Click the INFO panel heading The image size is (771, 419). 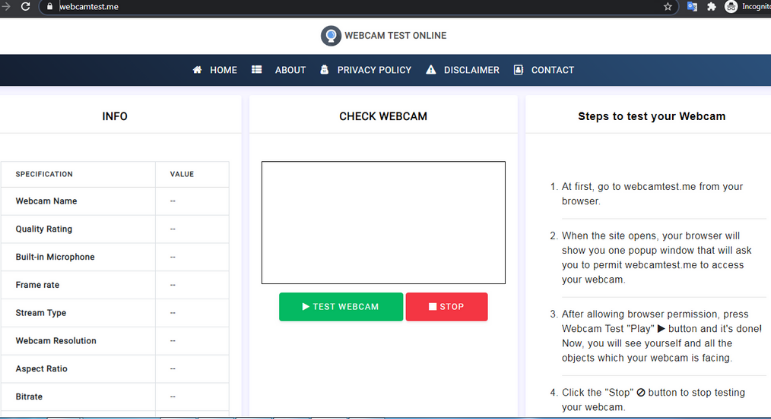coord(115,117)
